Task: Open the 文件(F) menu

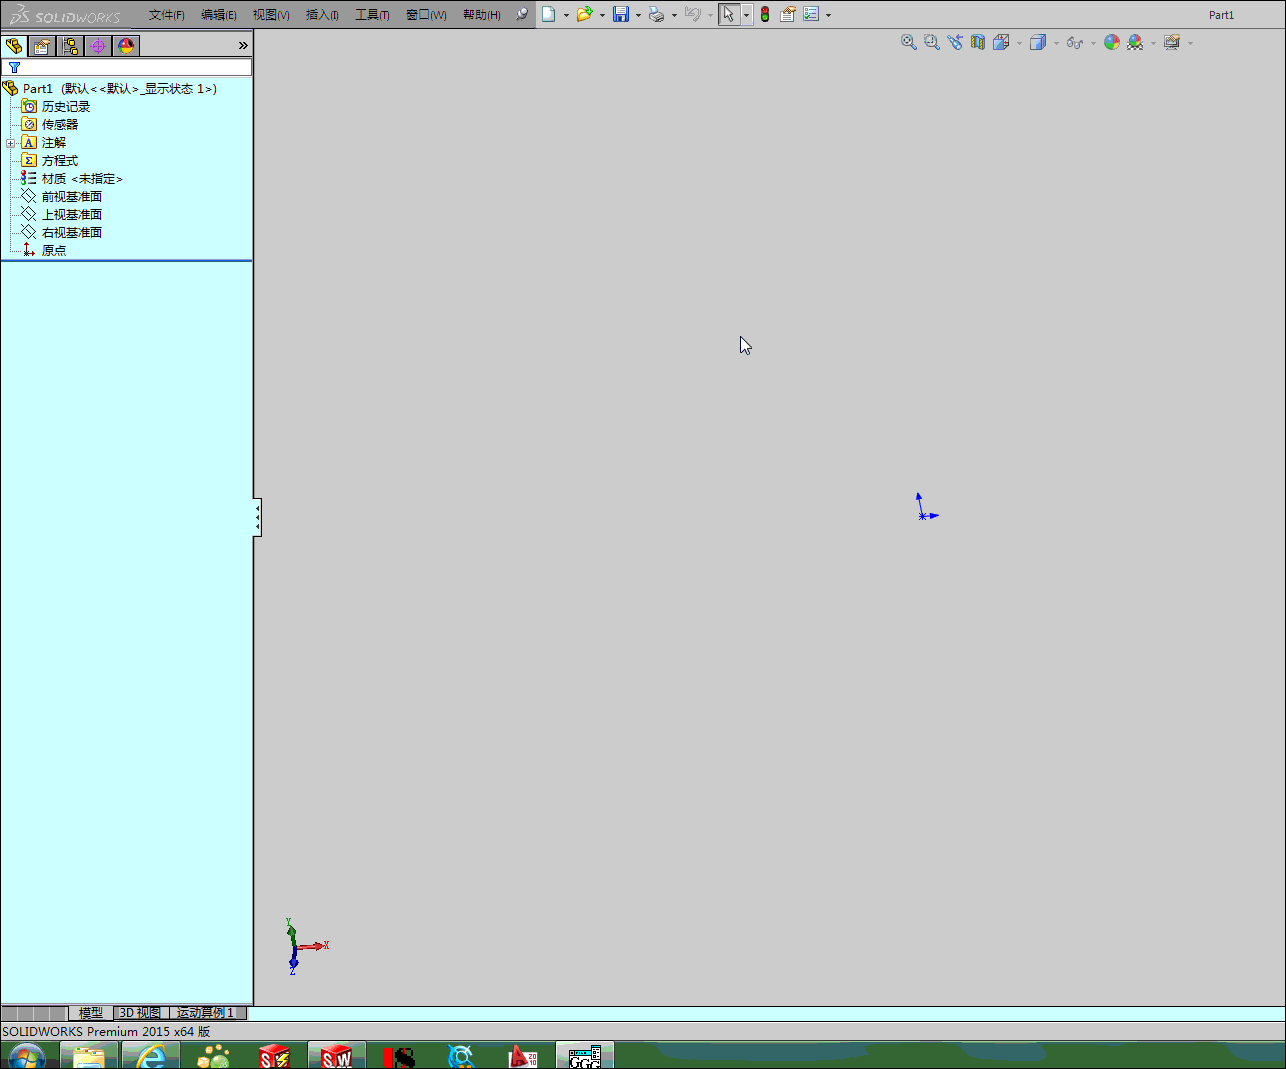Action: point(166,15)
